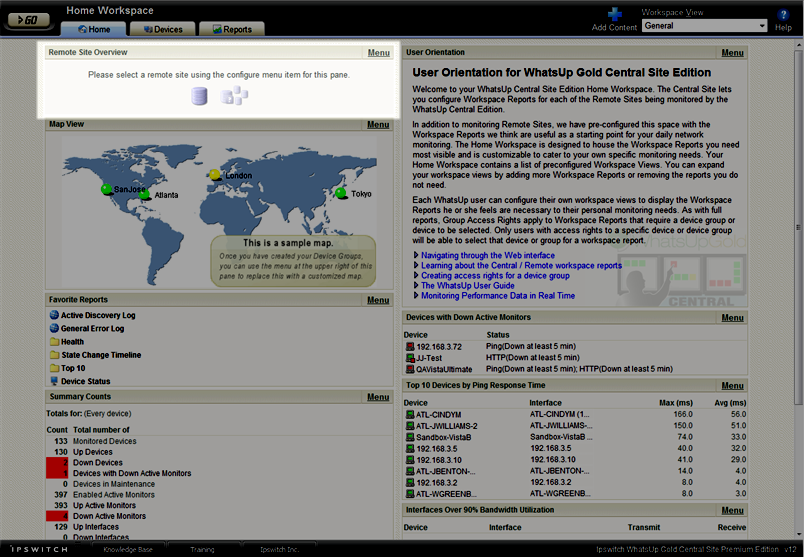Open Help via the question mark icon
Screen dimensions: 804x557
[783, 15]
